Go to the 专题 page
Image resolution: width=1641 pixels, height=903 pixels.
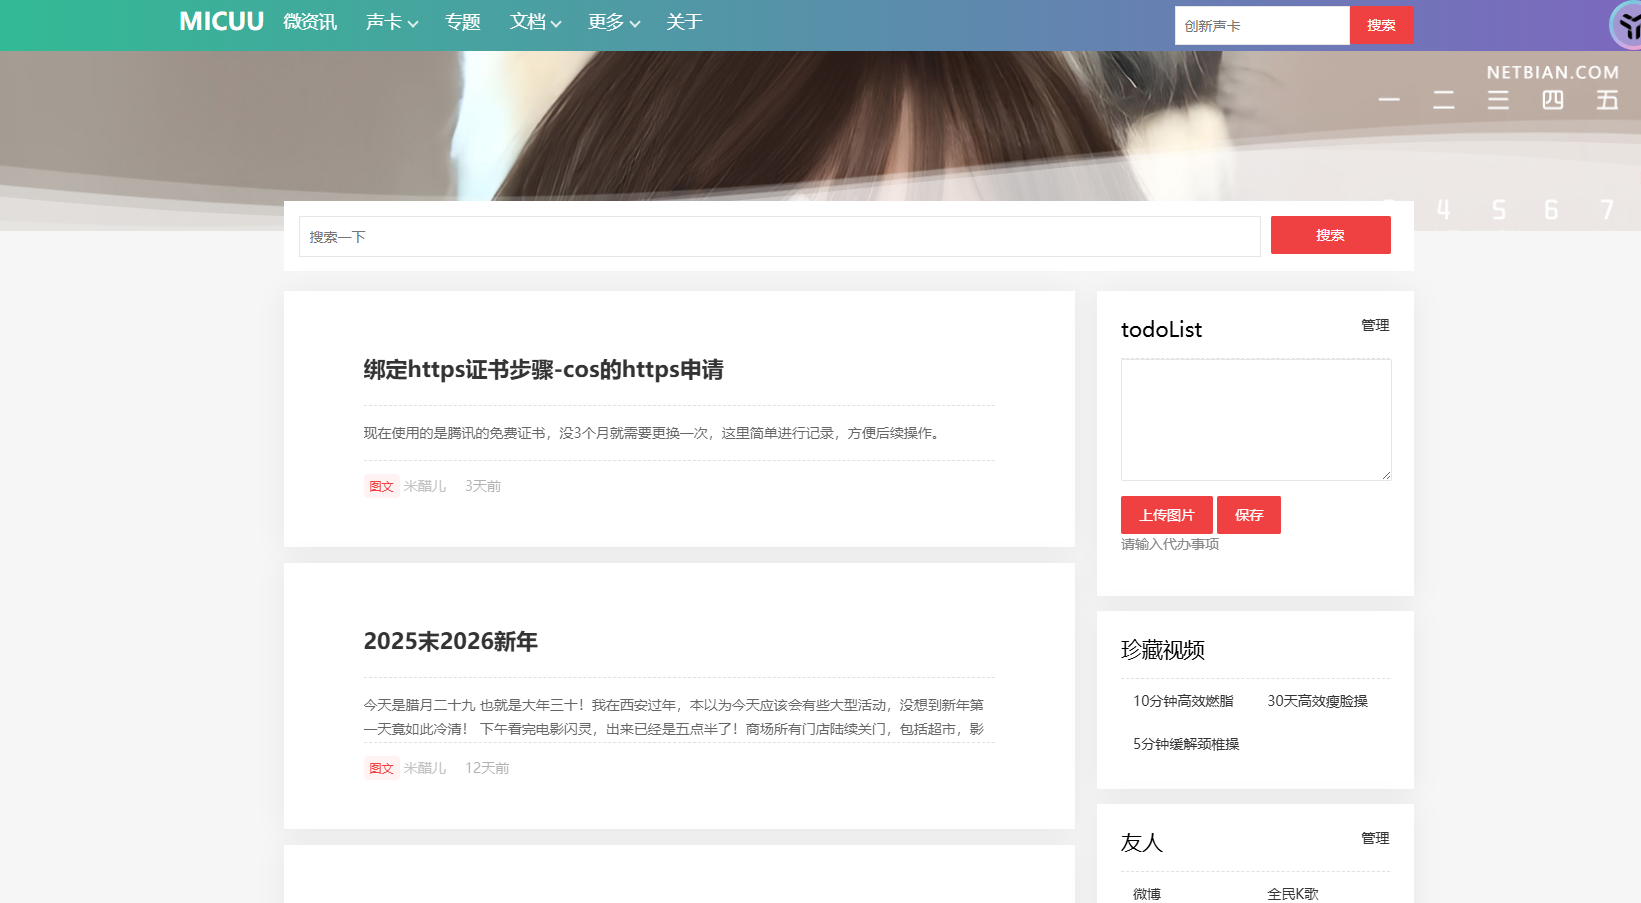point(462,22)
